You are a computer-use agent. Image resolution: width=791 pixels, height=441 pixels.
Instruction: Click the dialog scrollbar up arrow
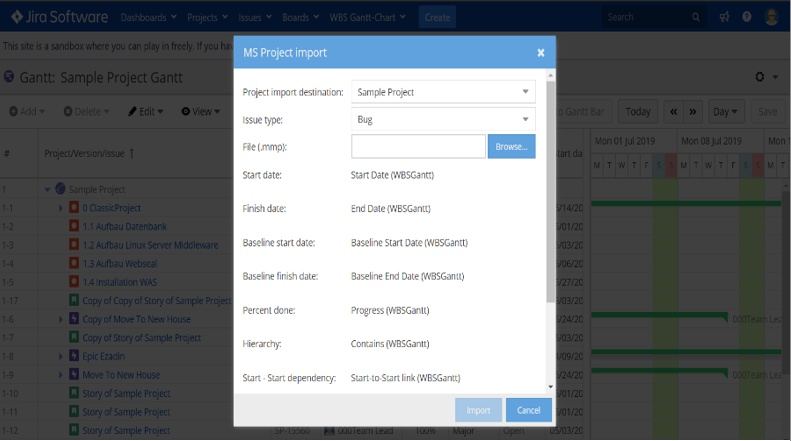pos(550,75)
